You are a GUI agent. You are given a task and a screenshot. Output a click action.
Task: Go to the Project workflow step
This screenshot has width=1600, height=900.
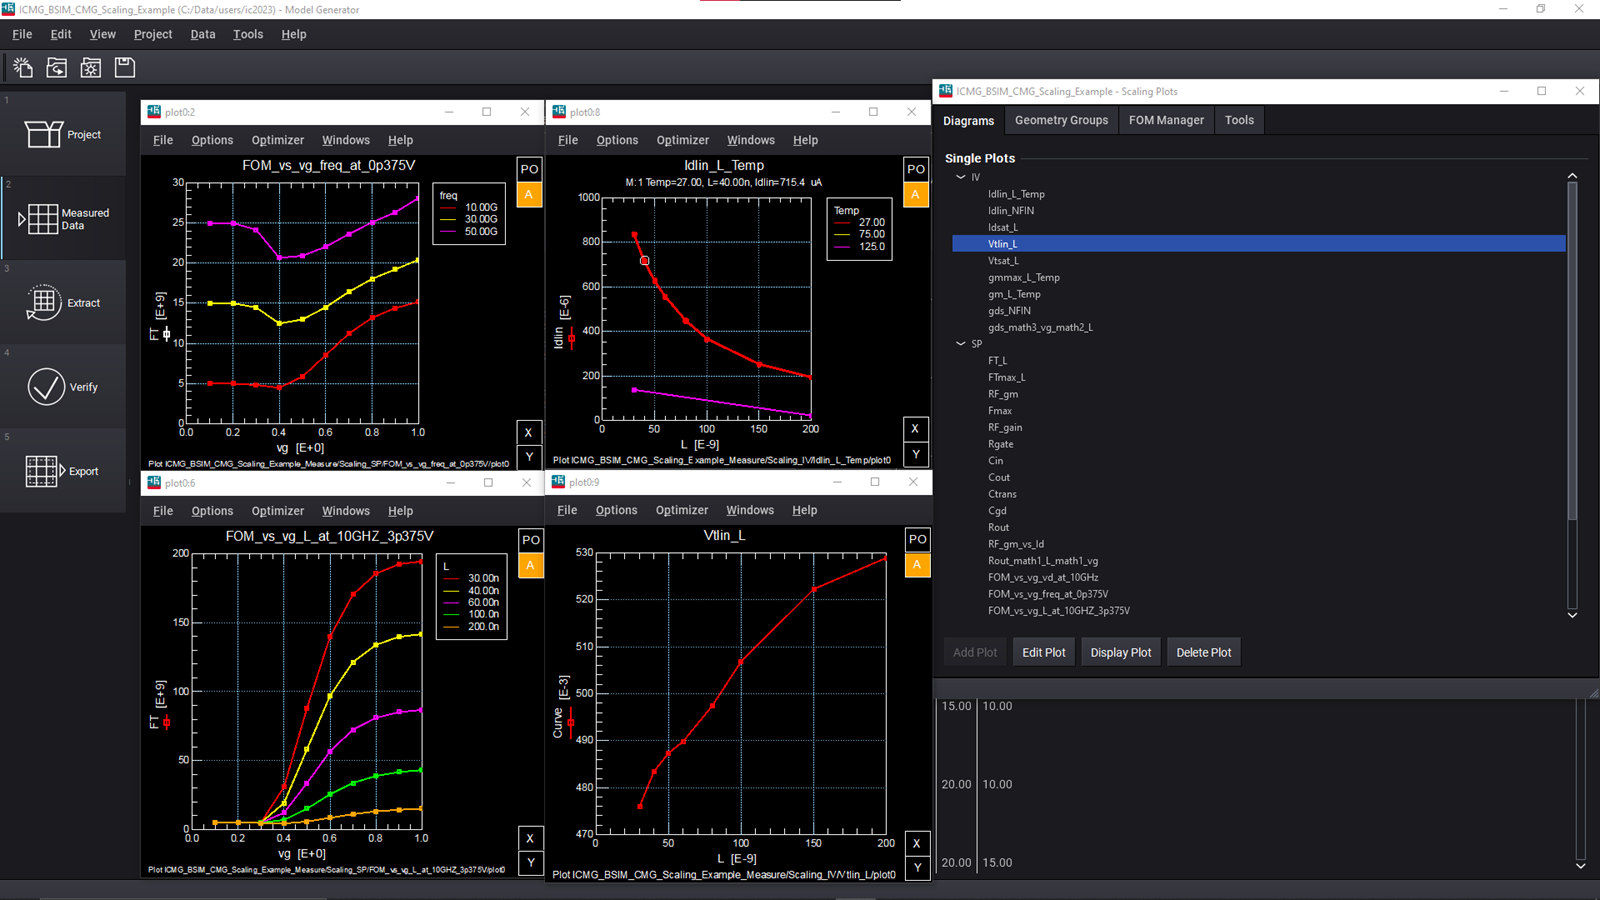pos(64,134)
